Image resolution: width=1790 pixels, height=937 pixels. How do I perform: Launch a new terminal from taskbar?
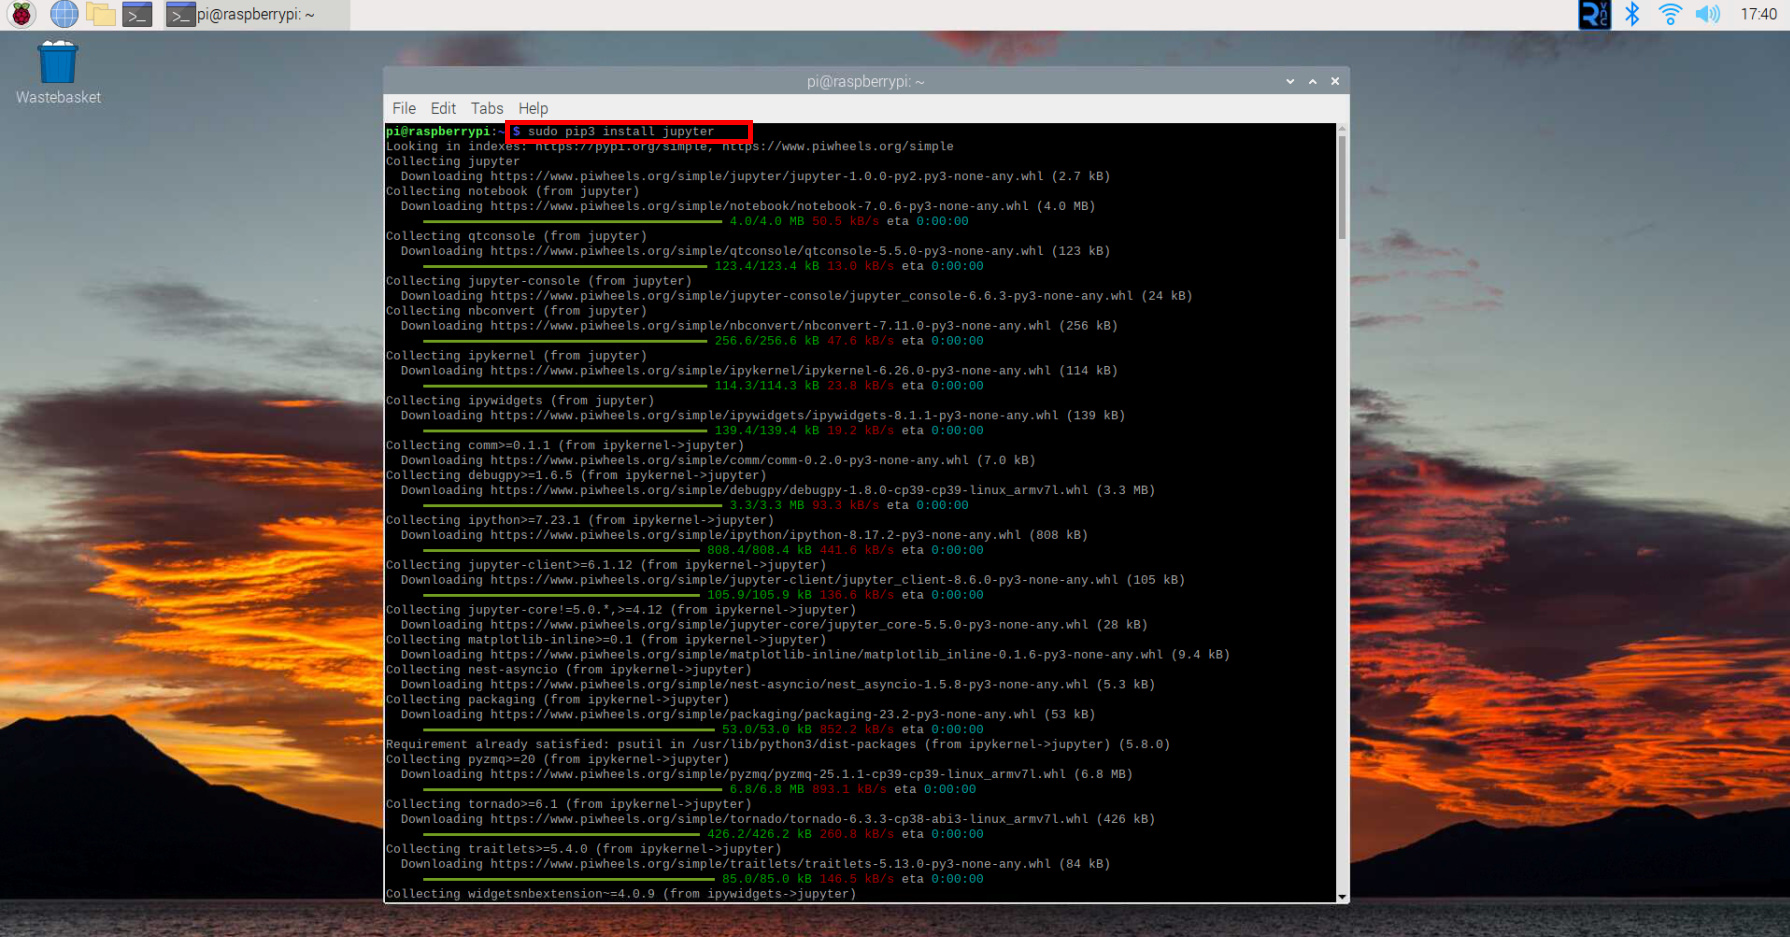tap(137, 14)
